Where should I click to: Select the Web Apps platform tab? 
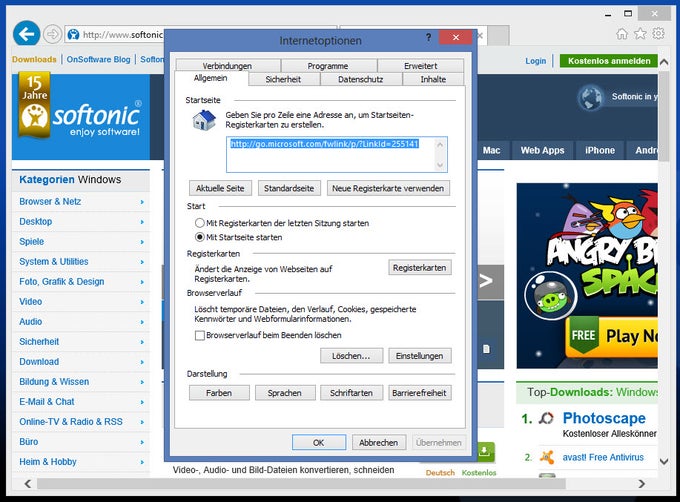click(x=543, y=150)
